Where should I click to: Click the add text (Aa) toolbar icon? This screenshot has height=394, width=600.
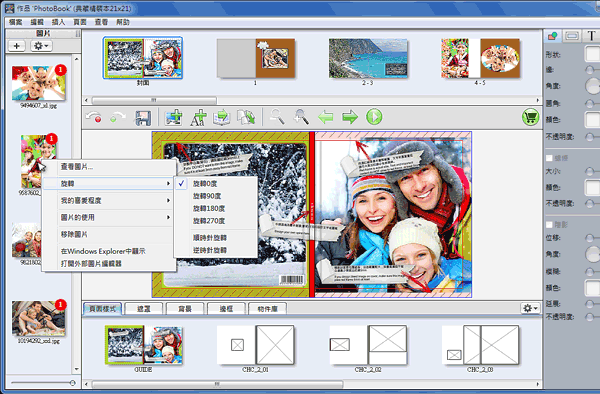[x=198, y=117]
